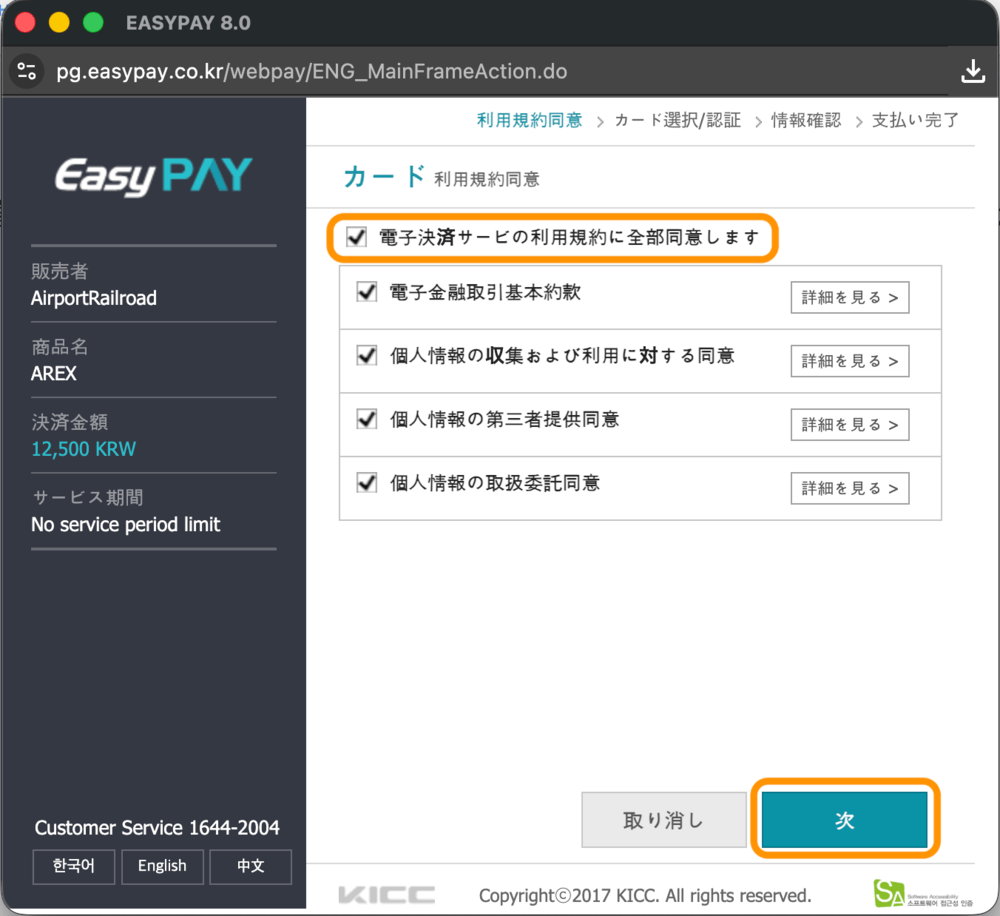Click the EASYPAY 8.0 window title
Viewport: 1000px width, 916px height.
click(188, 23)
